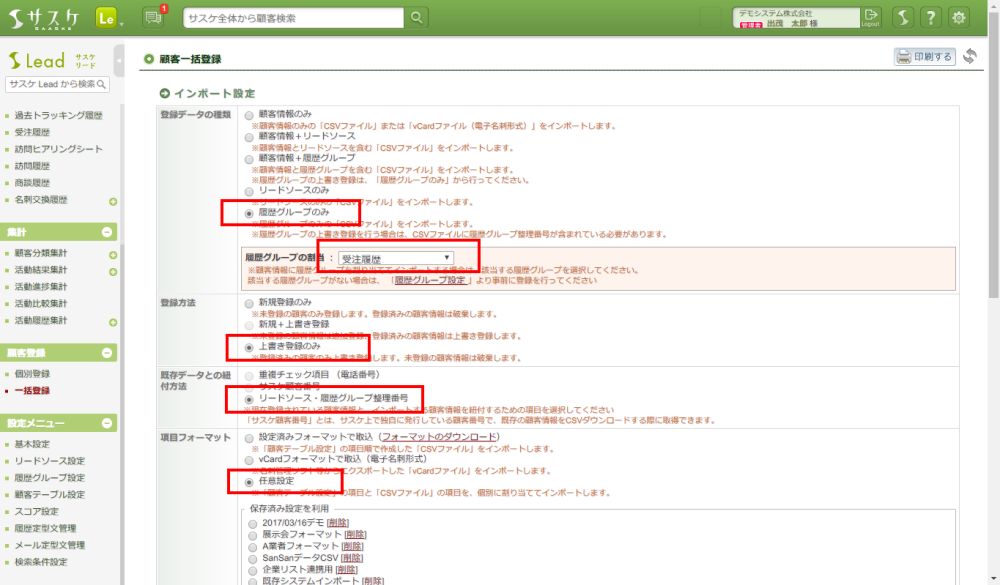Click the plus icon next to 名刺交換履歴
Image resolution: width=1000 pixels, height=585 pixels.
[113, 202]
